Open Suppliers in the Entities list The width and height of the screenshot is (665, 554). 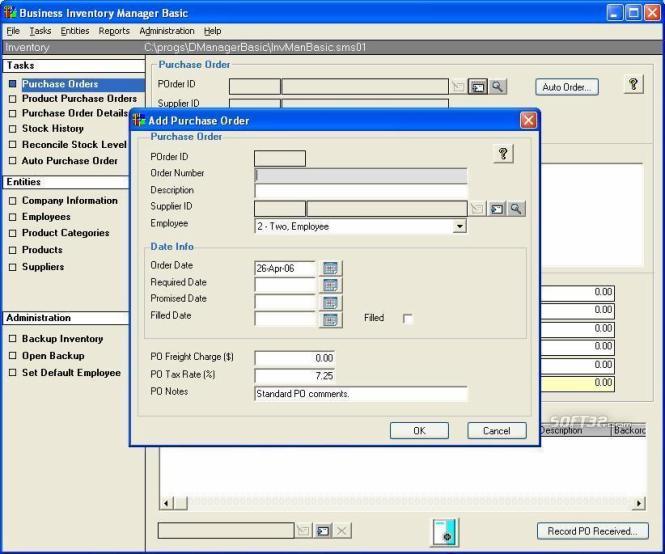tap(43, 267)
